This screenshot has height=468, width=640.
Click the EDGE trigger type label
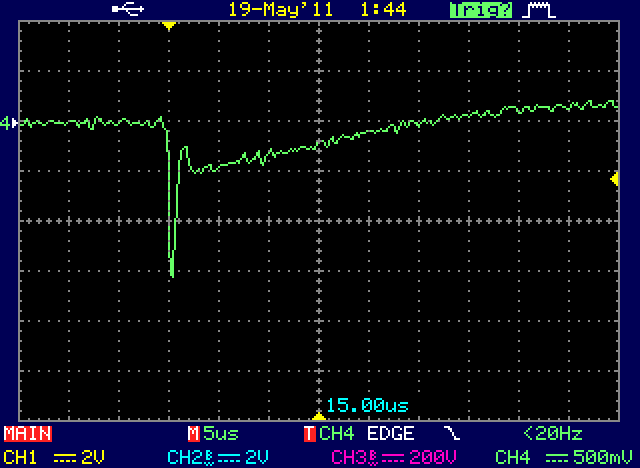coord(391,434)
